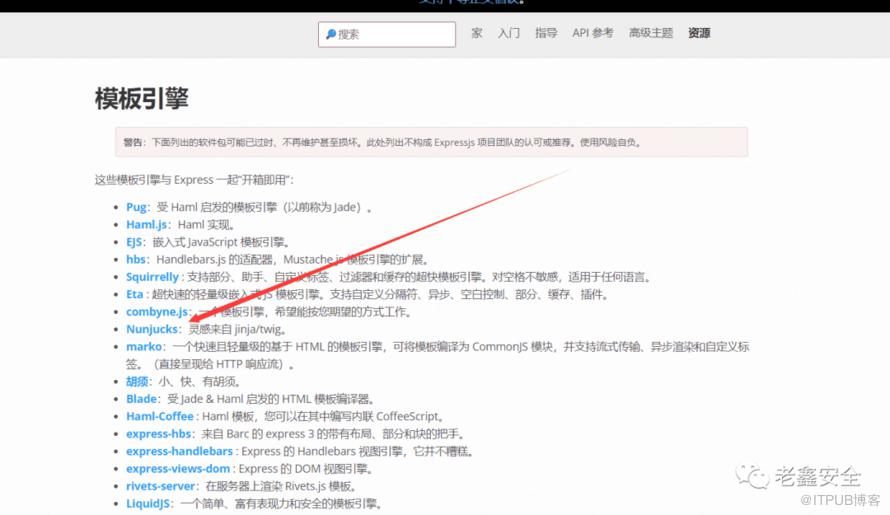Open the Haml.js link

coord(146,225)
